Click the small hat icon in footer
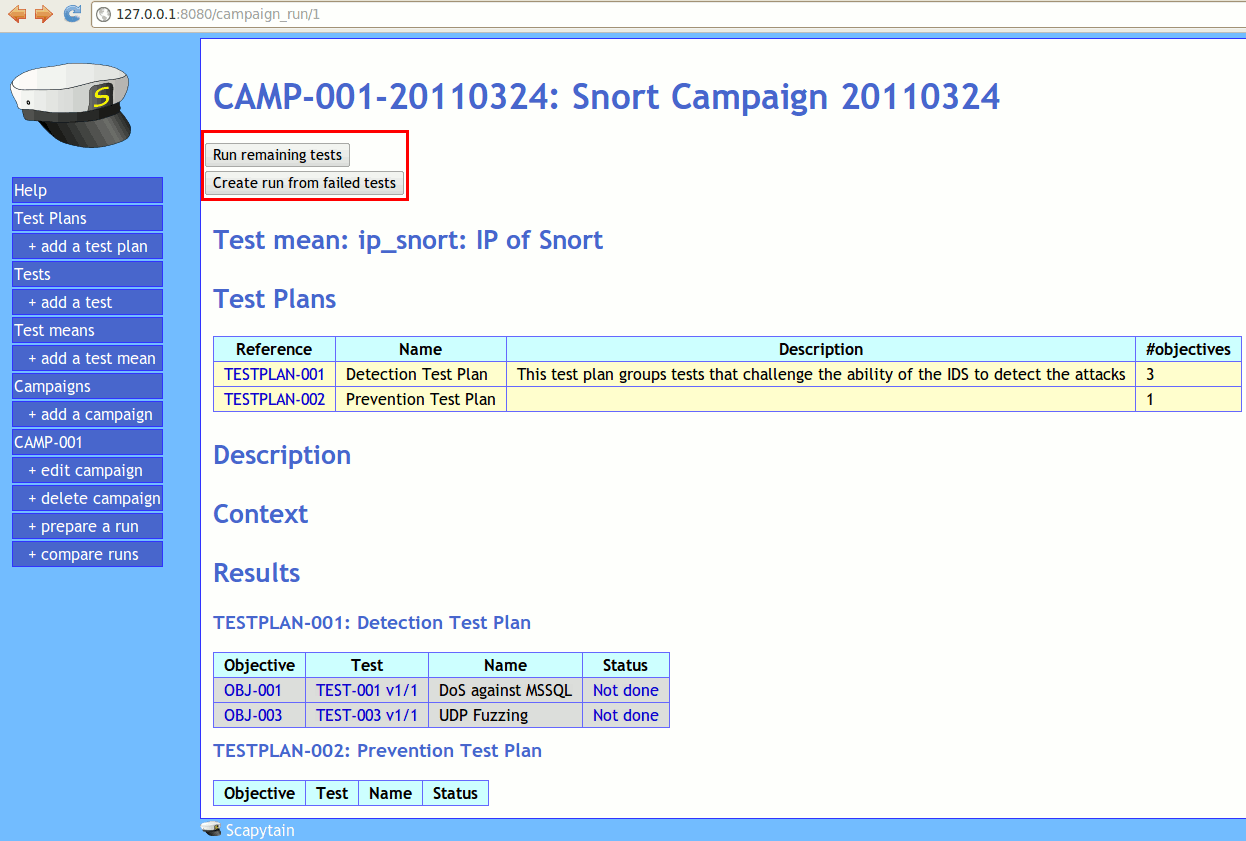 (x=211, y=830)
